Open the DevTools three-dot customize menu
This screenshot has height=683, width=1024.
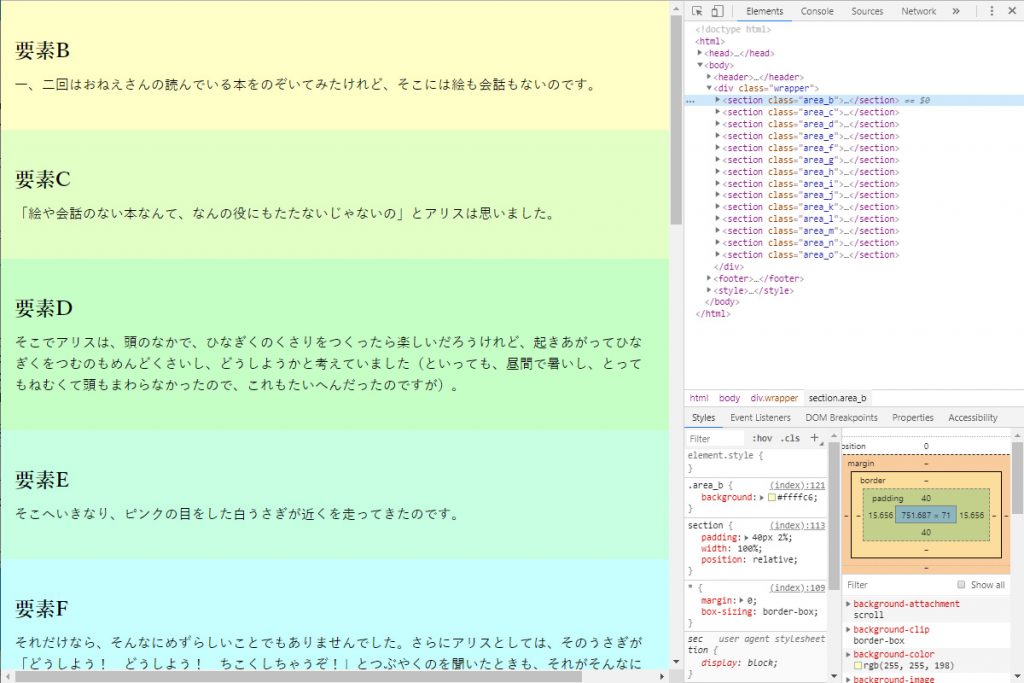(x=991, y=11)
